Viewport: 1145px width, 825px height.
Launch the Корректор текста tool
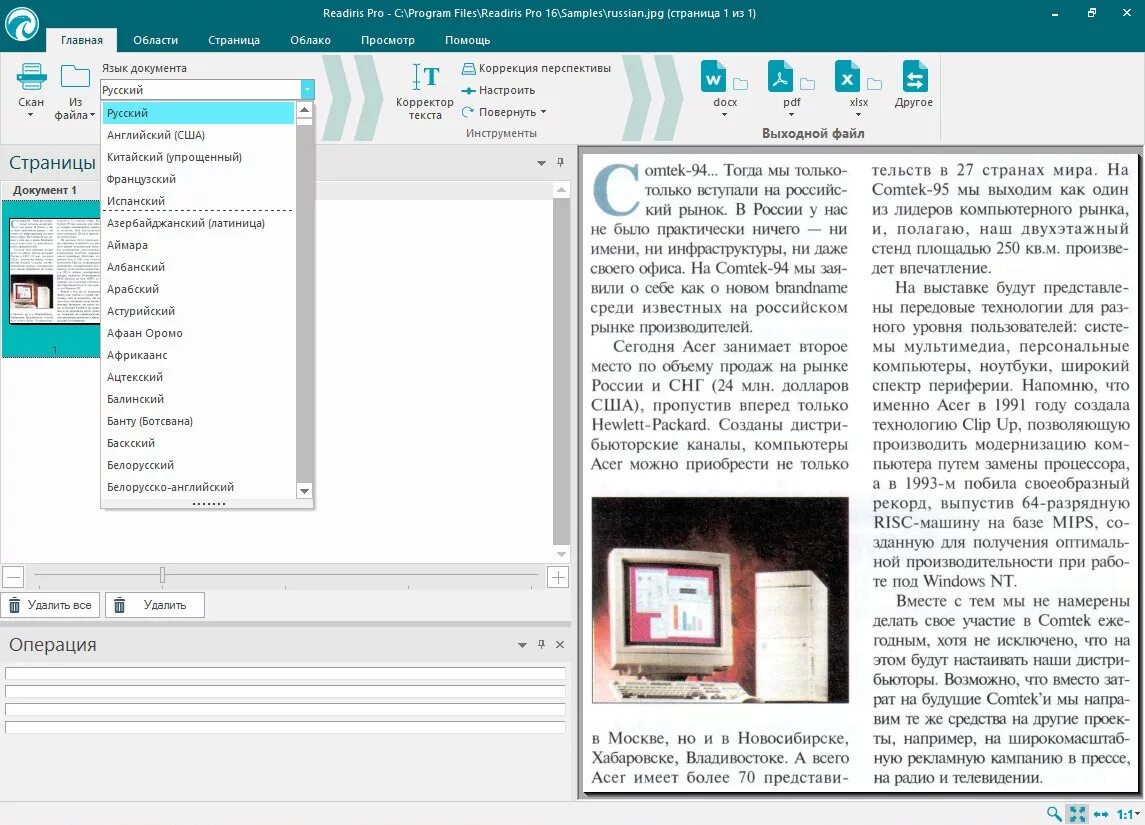(x=425, y=91)
